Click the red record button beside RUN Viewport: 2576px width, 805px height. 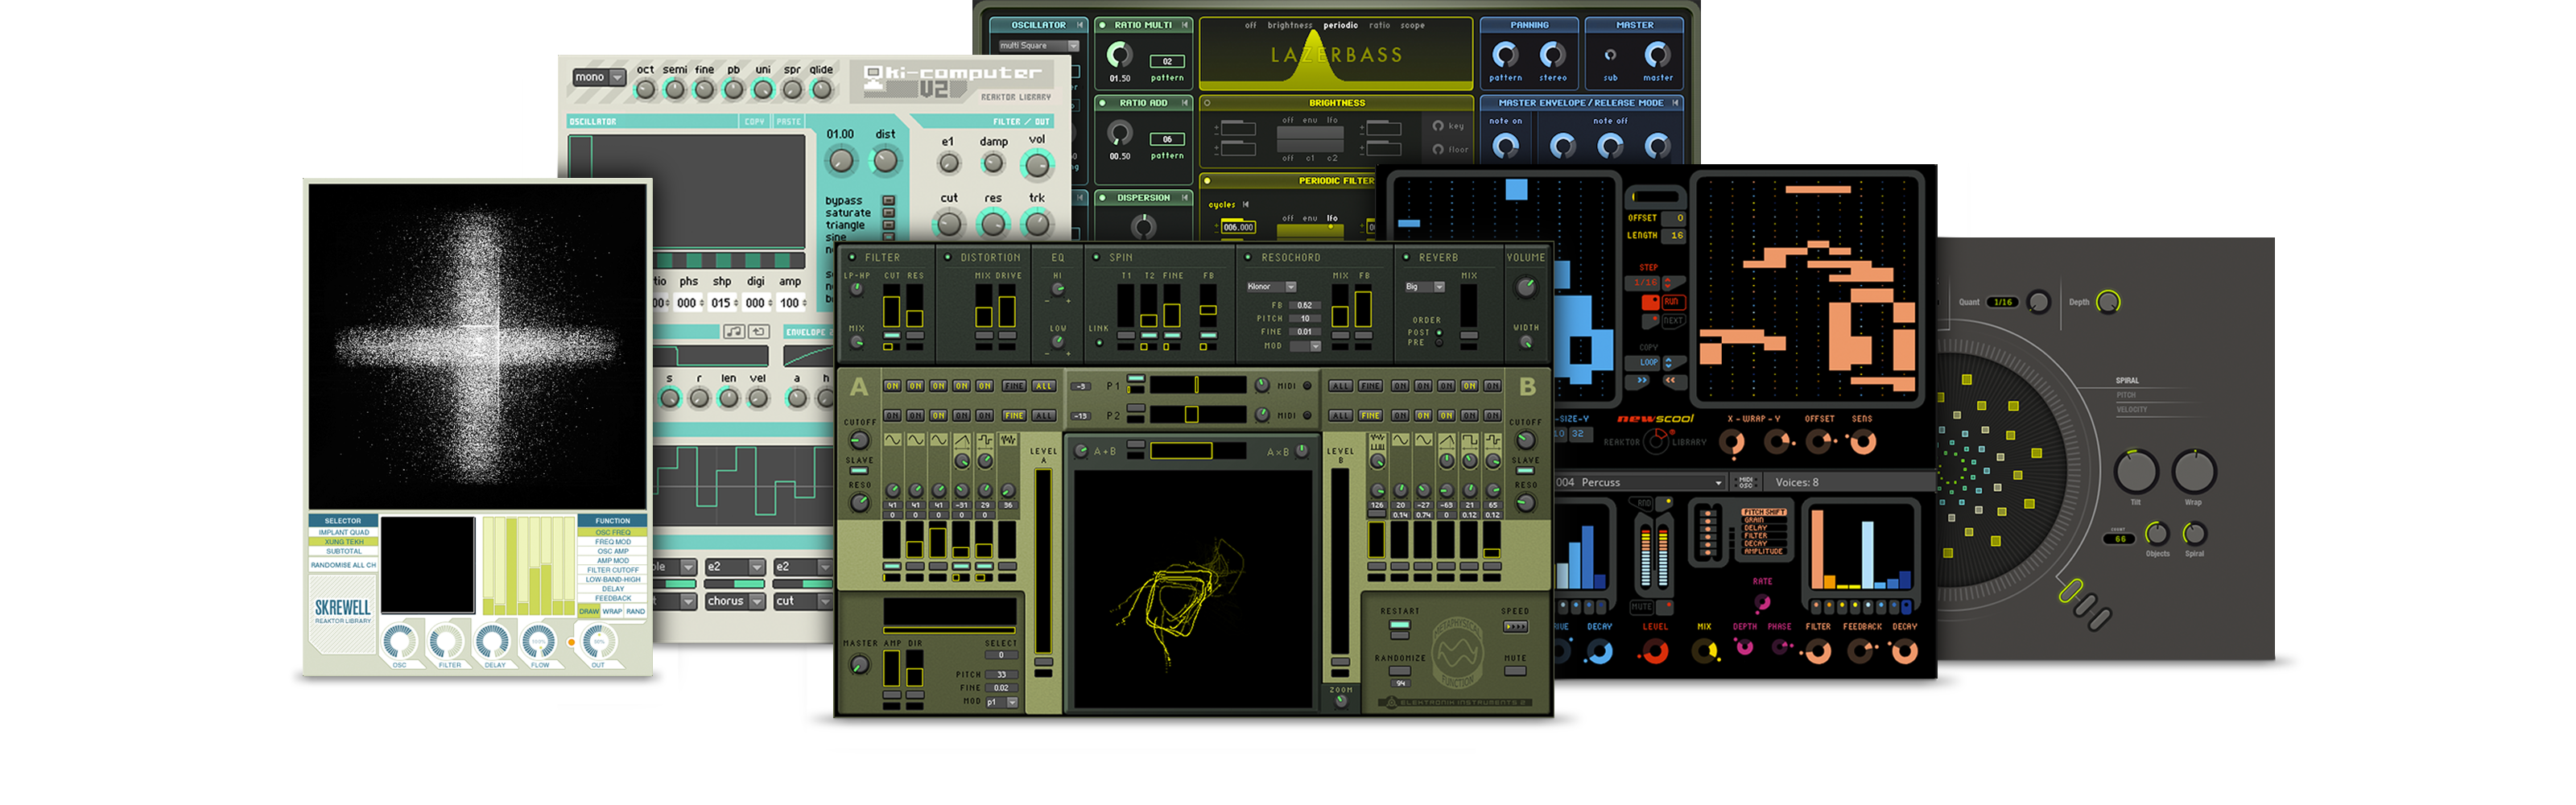coord(1650,301)
